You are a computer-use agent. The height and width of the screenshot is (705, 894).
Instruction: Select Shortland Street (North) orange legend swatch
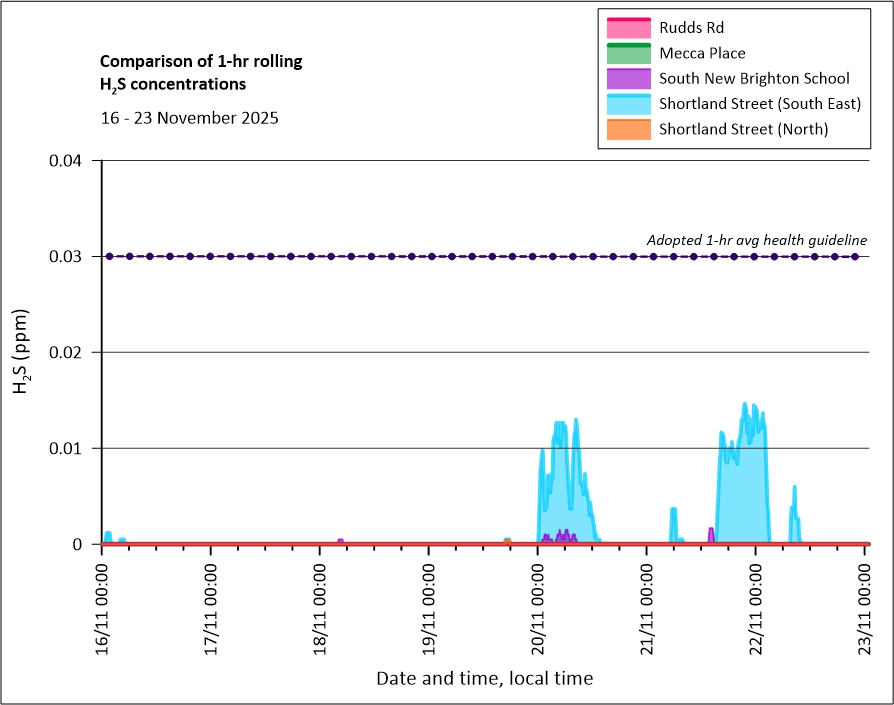[627, 129]
